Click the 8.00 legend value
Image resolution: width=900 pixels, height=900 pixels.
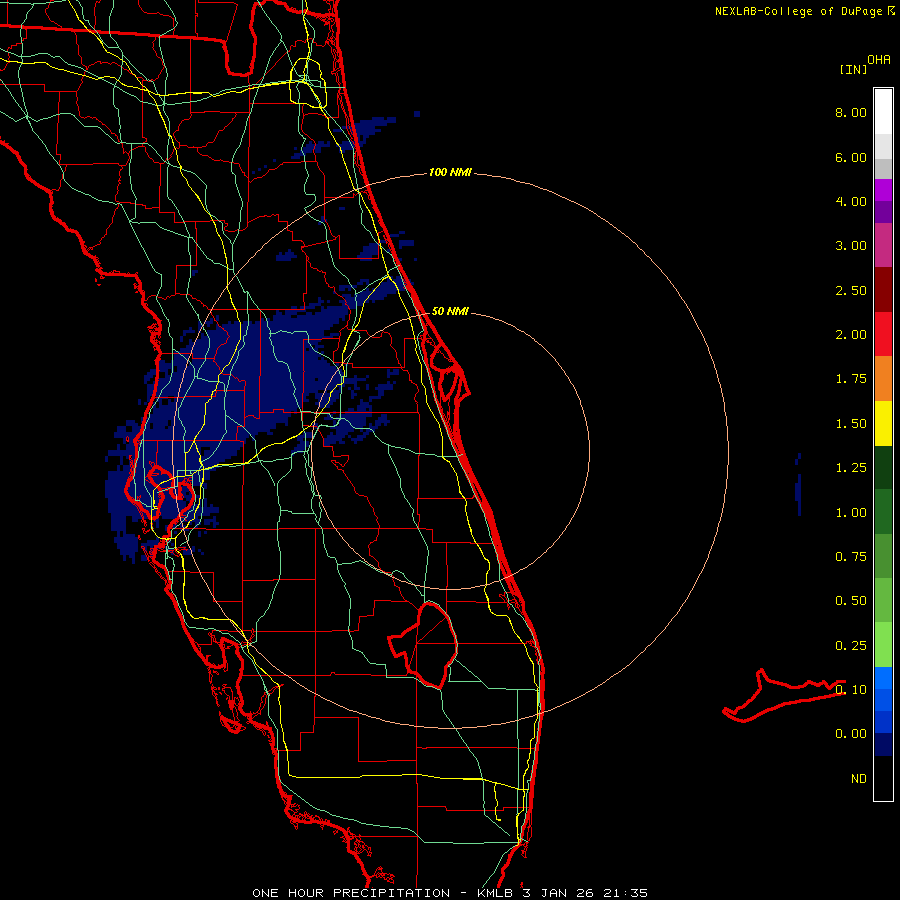851,112
